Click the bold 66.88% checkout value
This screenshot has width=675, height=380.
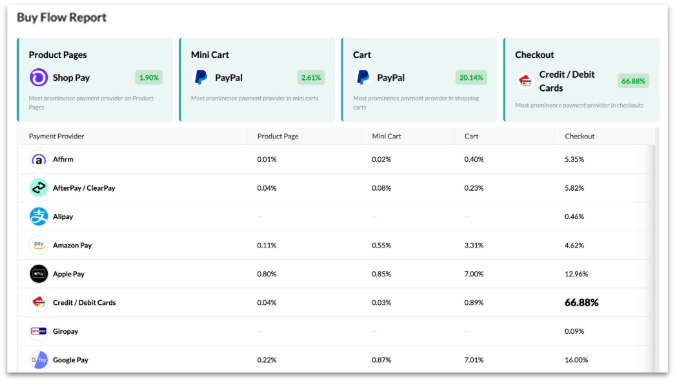point(582,303)
